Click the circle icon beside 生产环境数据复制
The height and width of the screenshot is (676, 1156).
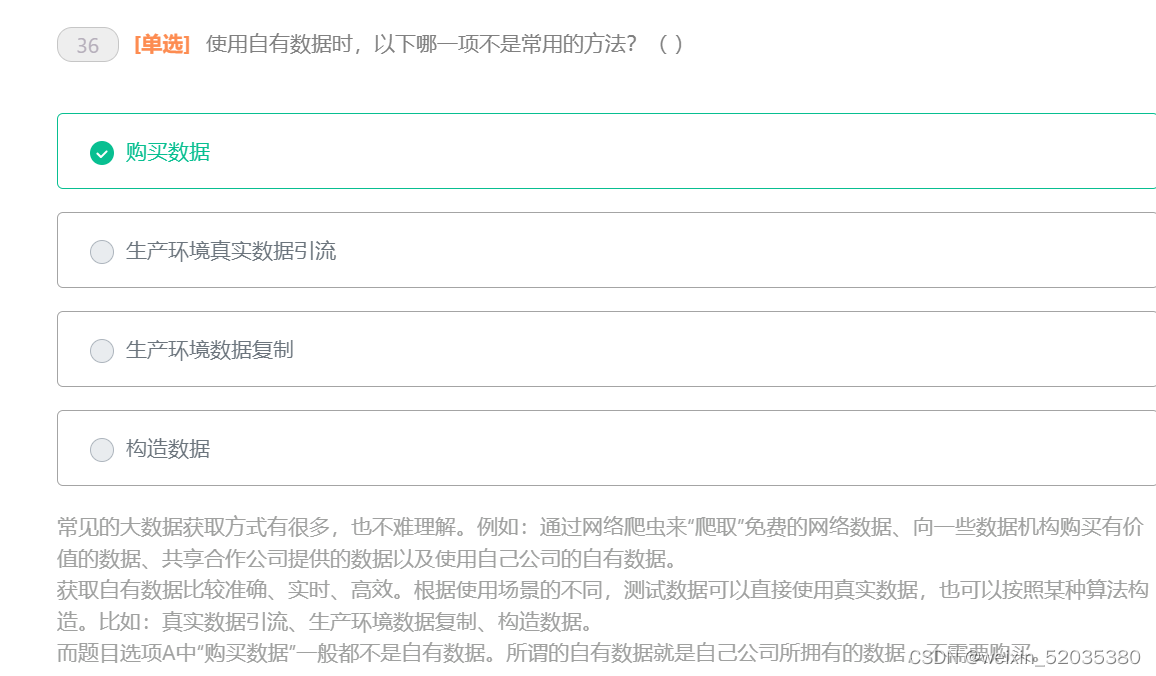tap(101, 350)
